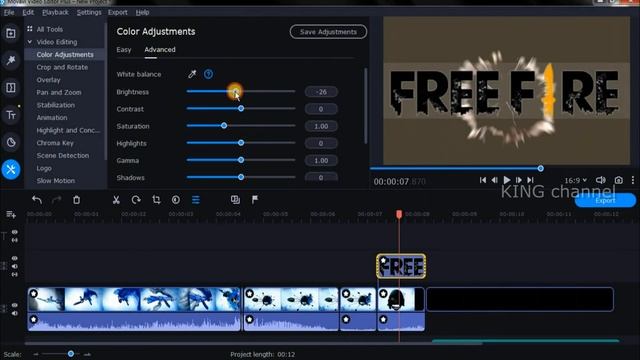640x360 pixels.
Task: Step back one frame in player
Action: point(495,180)
